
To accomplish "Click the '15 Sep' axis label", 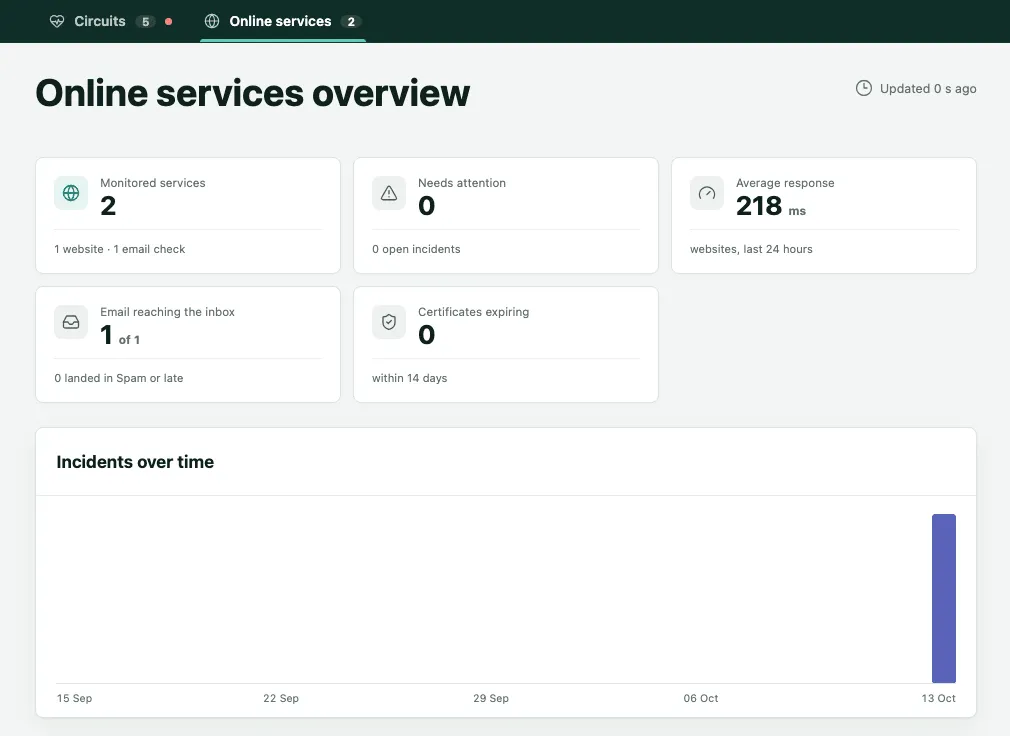I will [x=74, y=698].
